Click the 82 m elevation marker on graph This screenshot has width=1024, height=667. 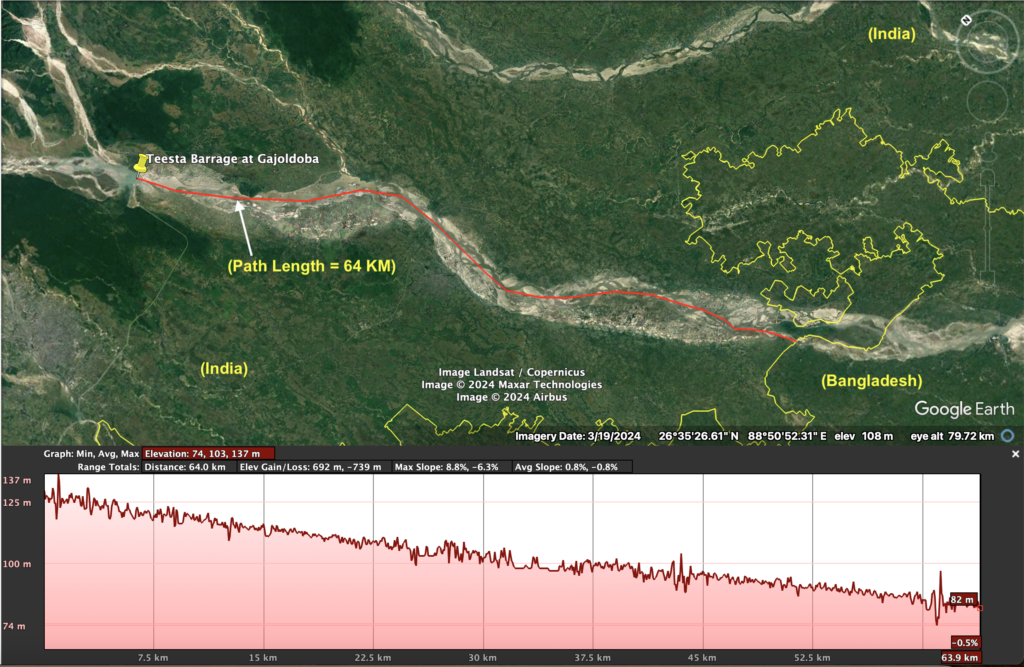click(962, 599)
